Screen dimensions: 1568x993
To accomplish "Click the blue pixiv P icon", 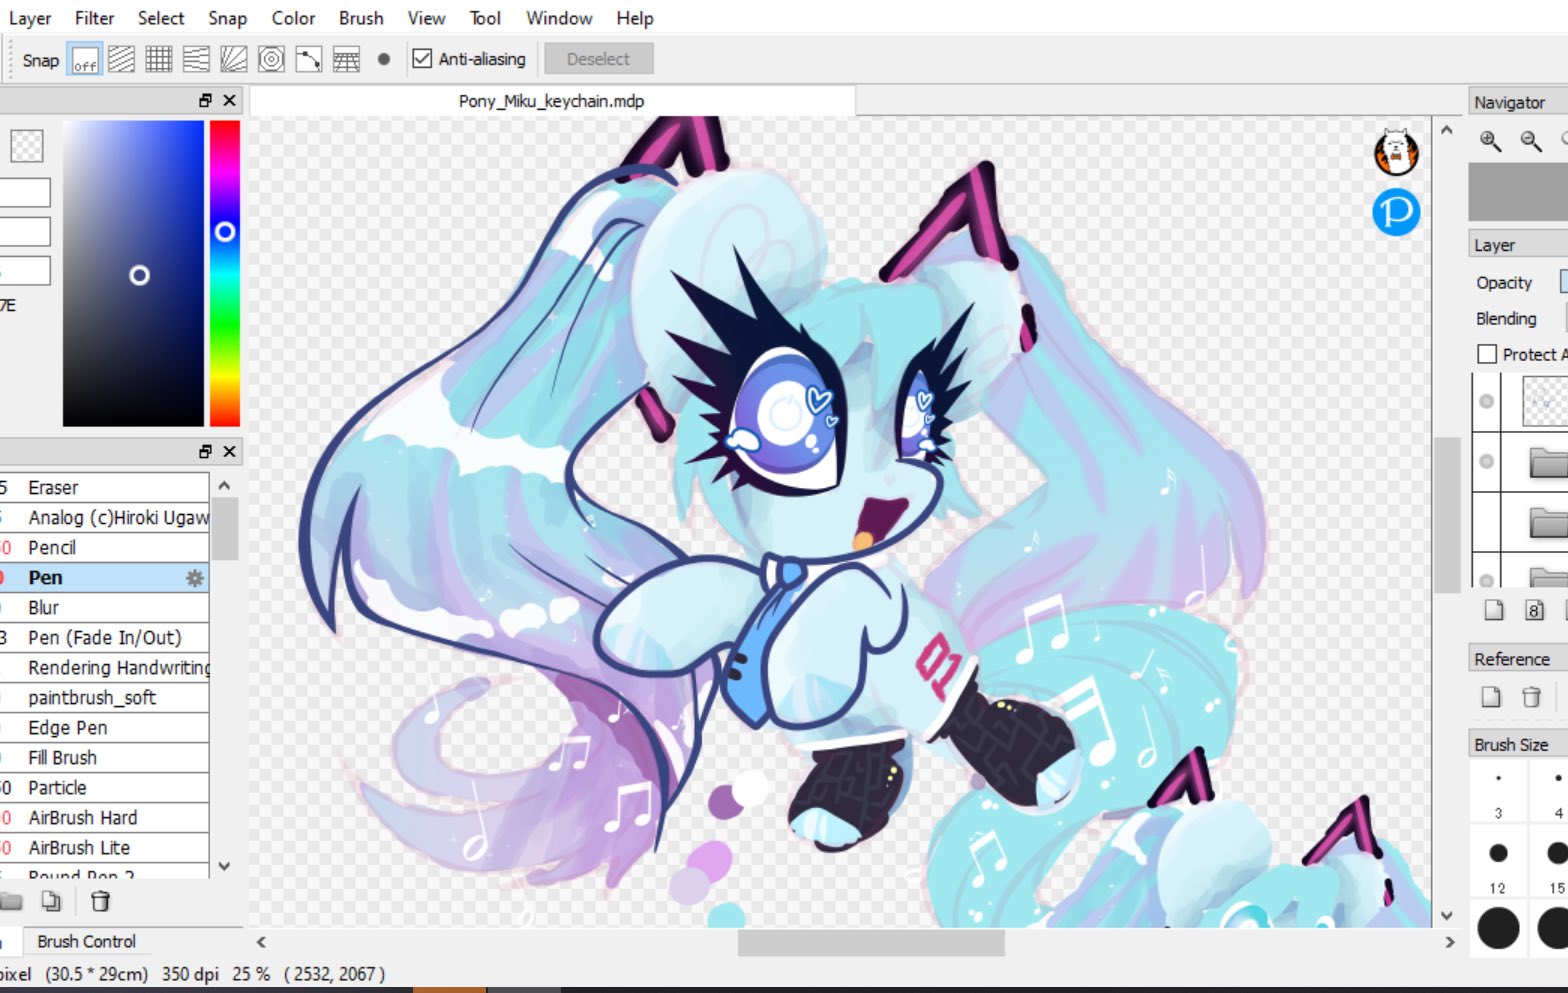I will [x=1396, y=212].
